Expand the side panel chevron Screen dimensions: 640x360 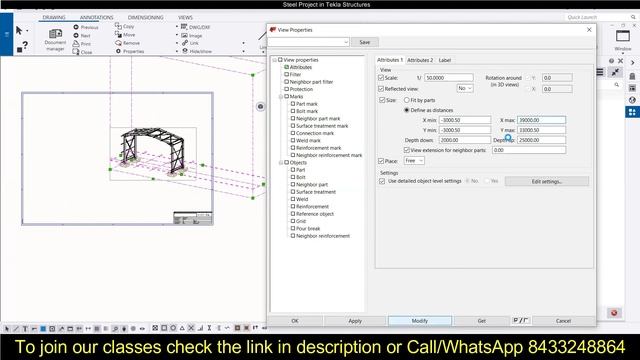(633, 62)
